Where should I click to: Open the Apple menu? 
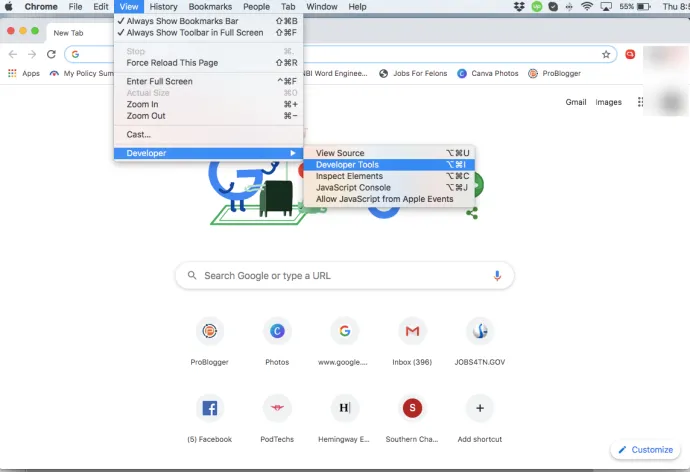pos(9,7)
